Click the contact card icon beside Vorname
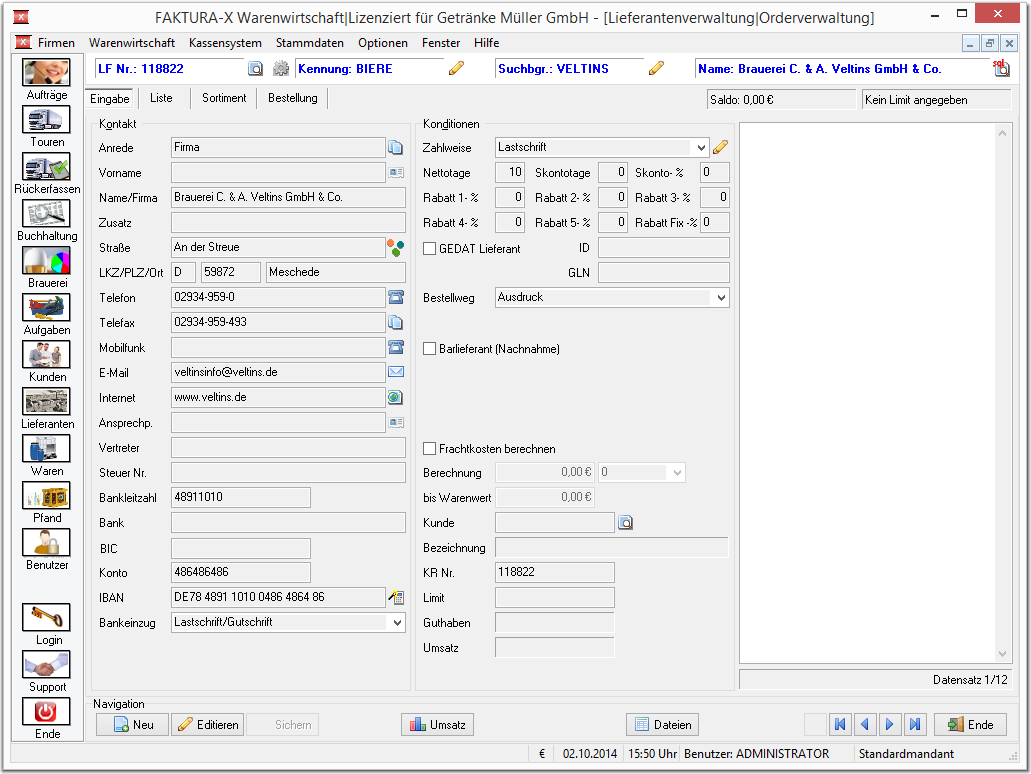This screenshot has height=774, width=1031. tap(396, 172)
